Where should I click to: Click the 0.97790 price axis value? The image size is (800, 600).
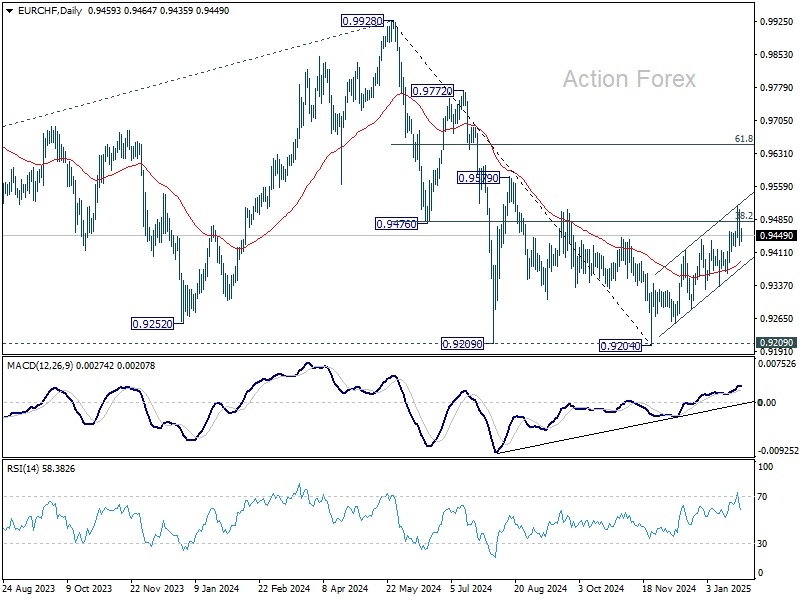pyautogui.click(x=777, y=88)
